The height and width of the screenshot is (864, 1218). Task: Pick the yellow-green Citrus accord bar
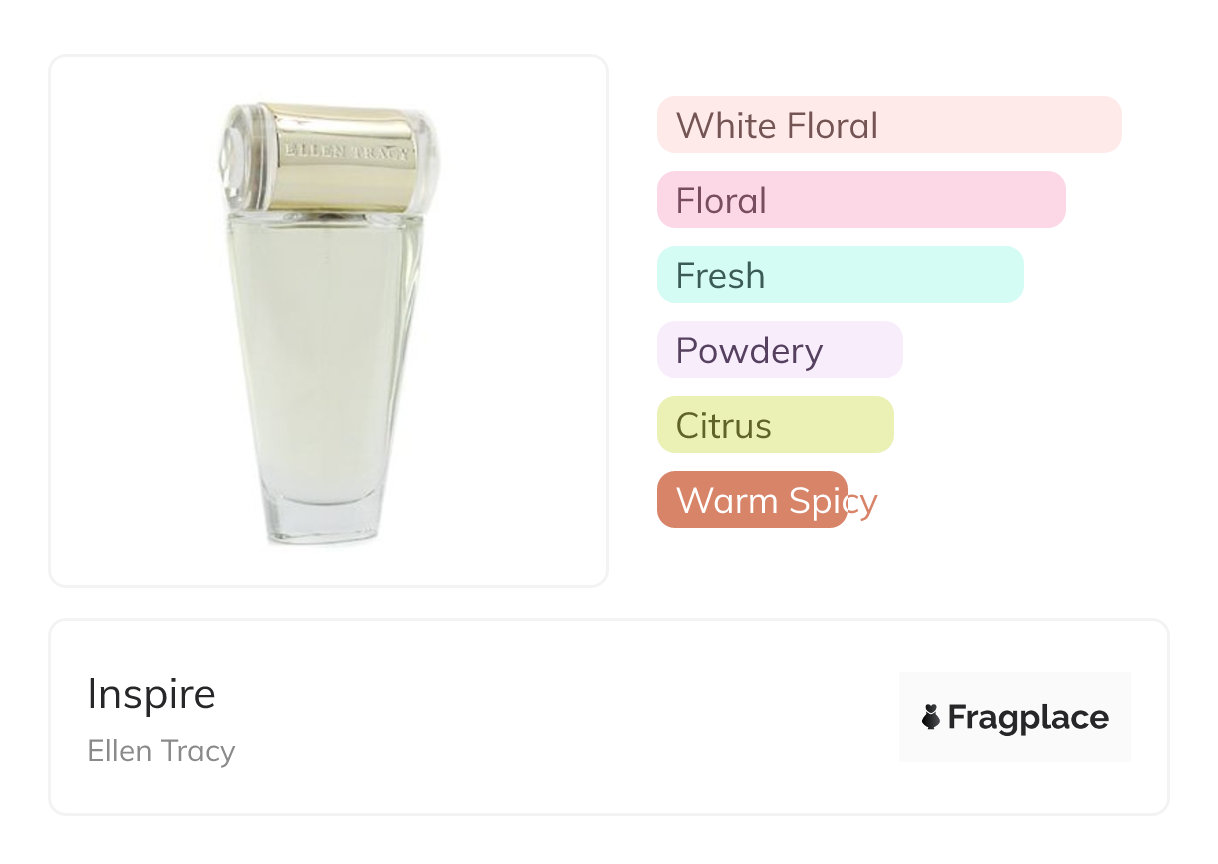(x=774, y=425)
